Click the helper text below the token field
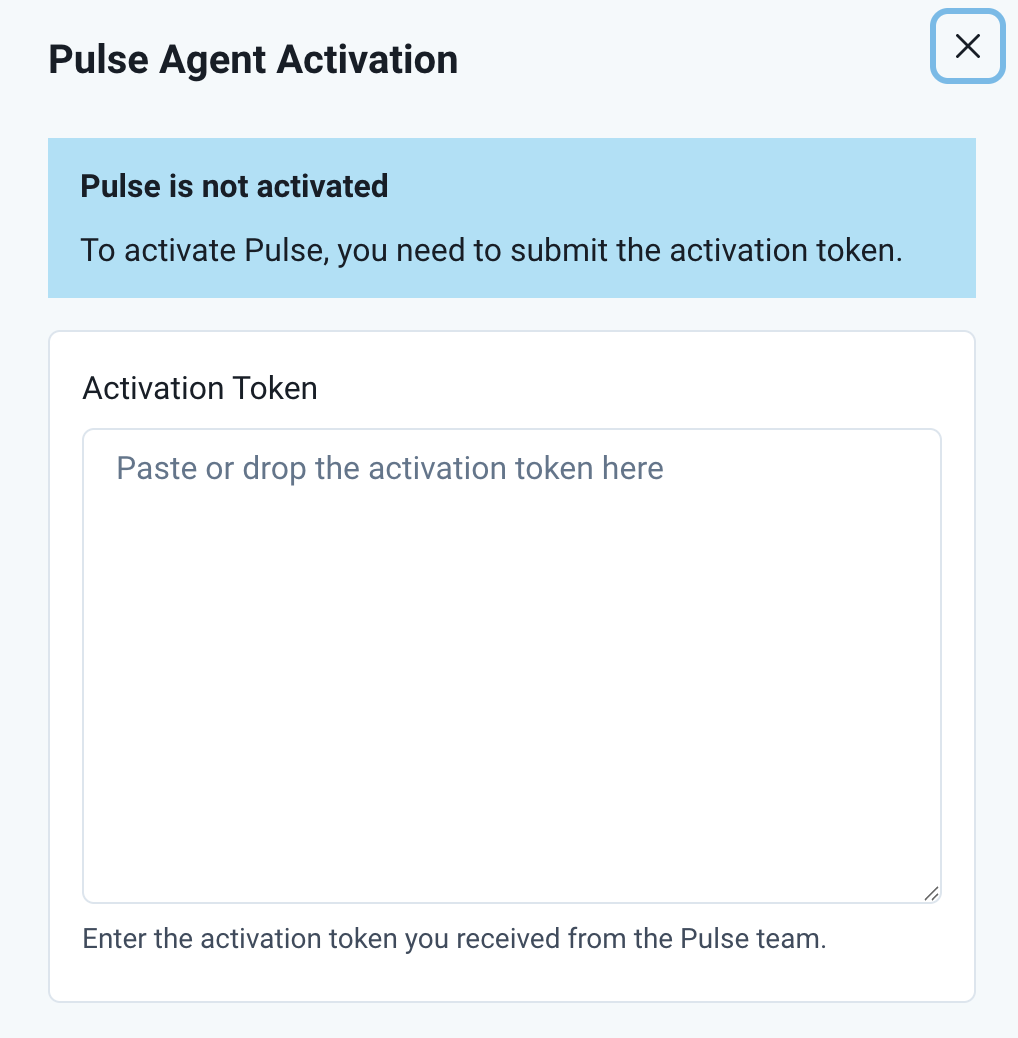 tap(454, 939)
